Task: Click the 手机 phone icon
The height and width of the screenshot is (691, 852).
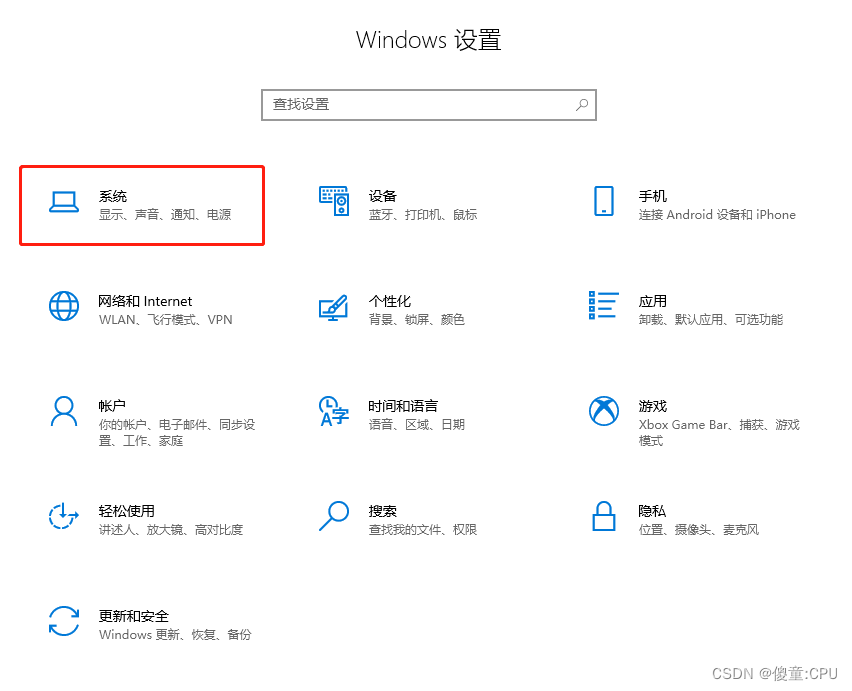Action: coord(604,201)
